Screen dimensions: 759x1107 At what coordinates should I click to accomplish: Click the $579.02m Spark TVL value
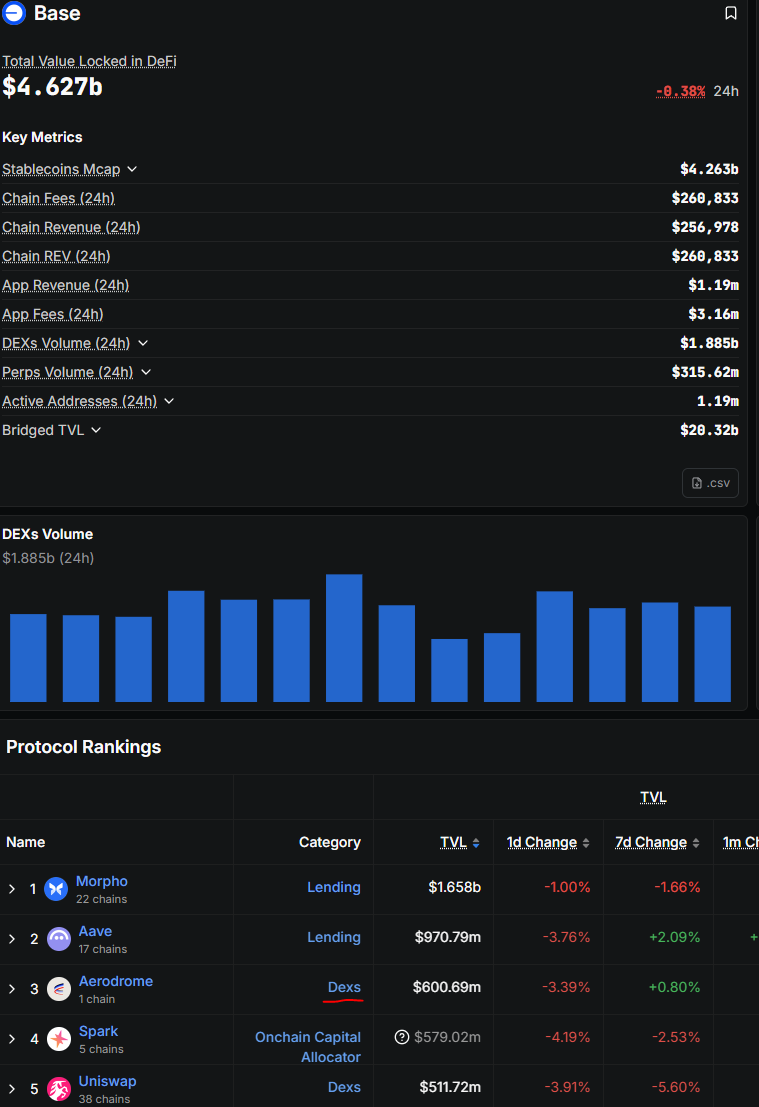(x=448, y=1037)
